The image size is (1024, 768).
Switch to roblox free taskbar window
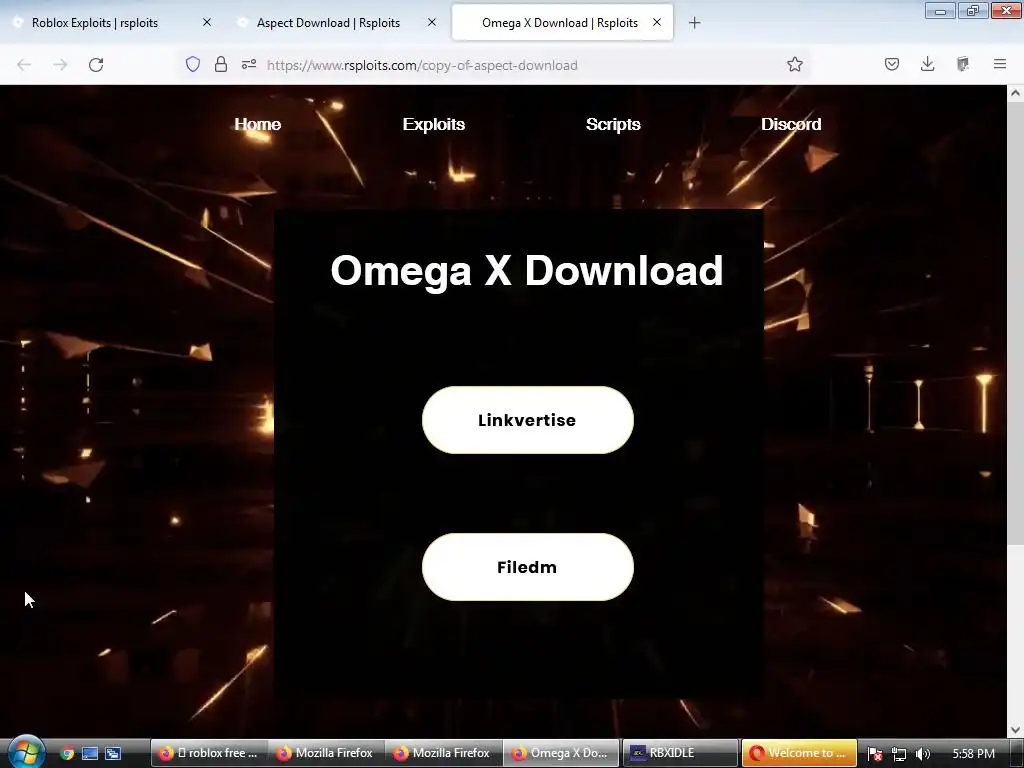click(x=208, y=753)
